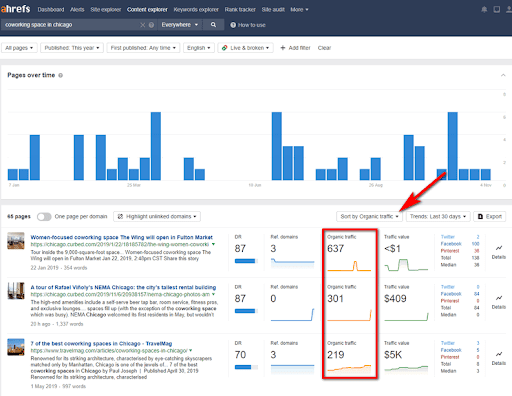512x396 pixels.
Task: Open Sort by Organic traffic dropdown
Action: pos(369,216)
